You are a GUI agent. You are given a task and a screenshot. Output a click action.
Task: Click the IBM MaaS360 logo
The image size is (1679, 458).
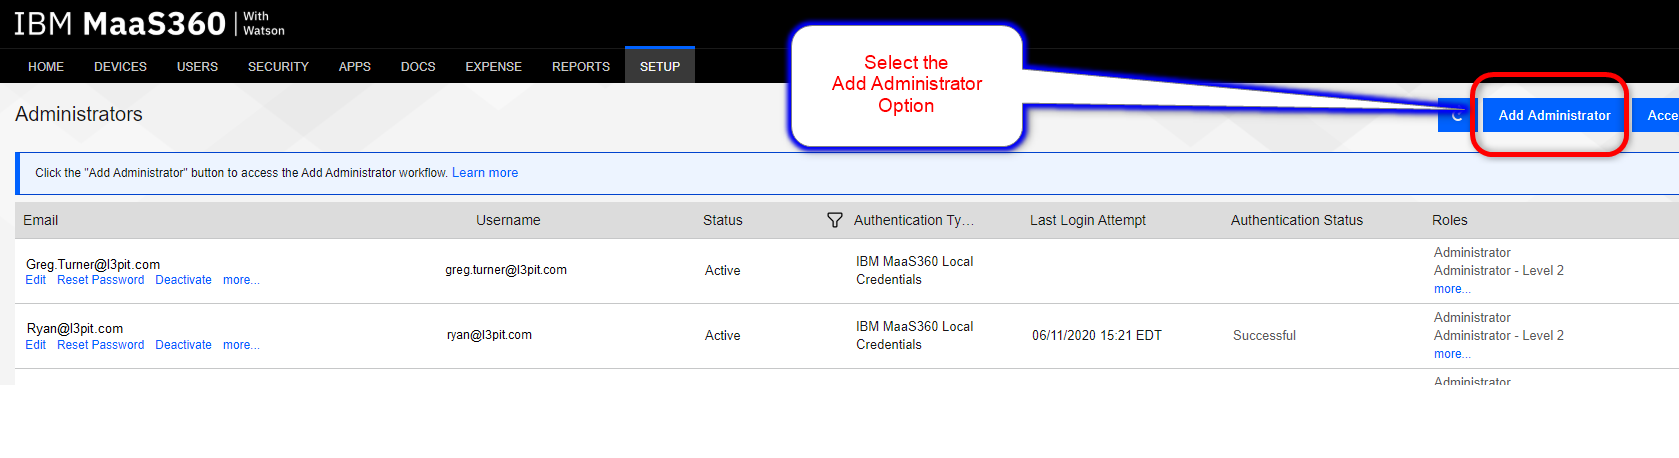149,23
